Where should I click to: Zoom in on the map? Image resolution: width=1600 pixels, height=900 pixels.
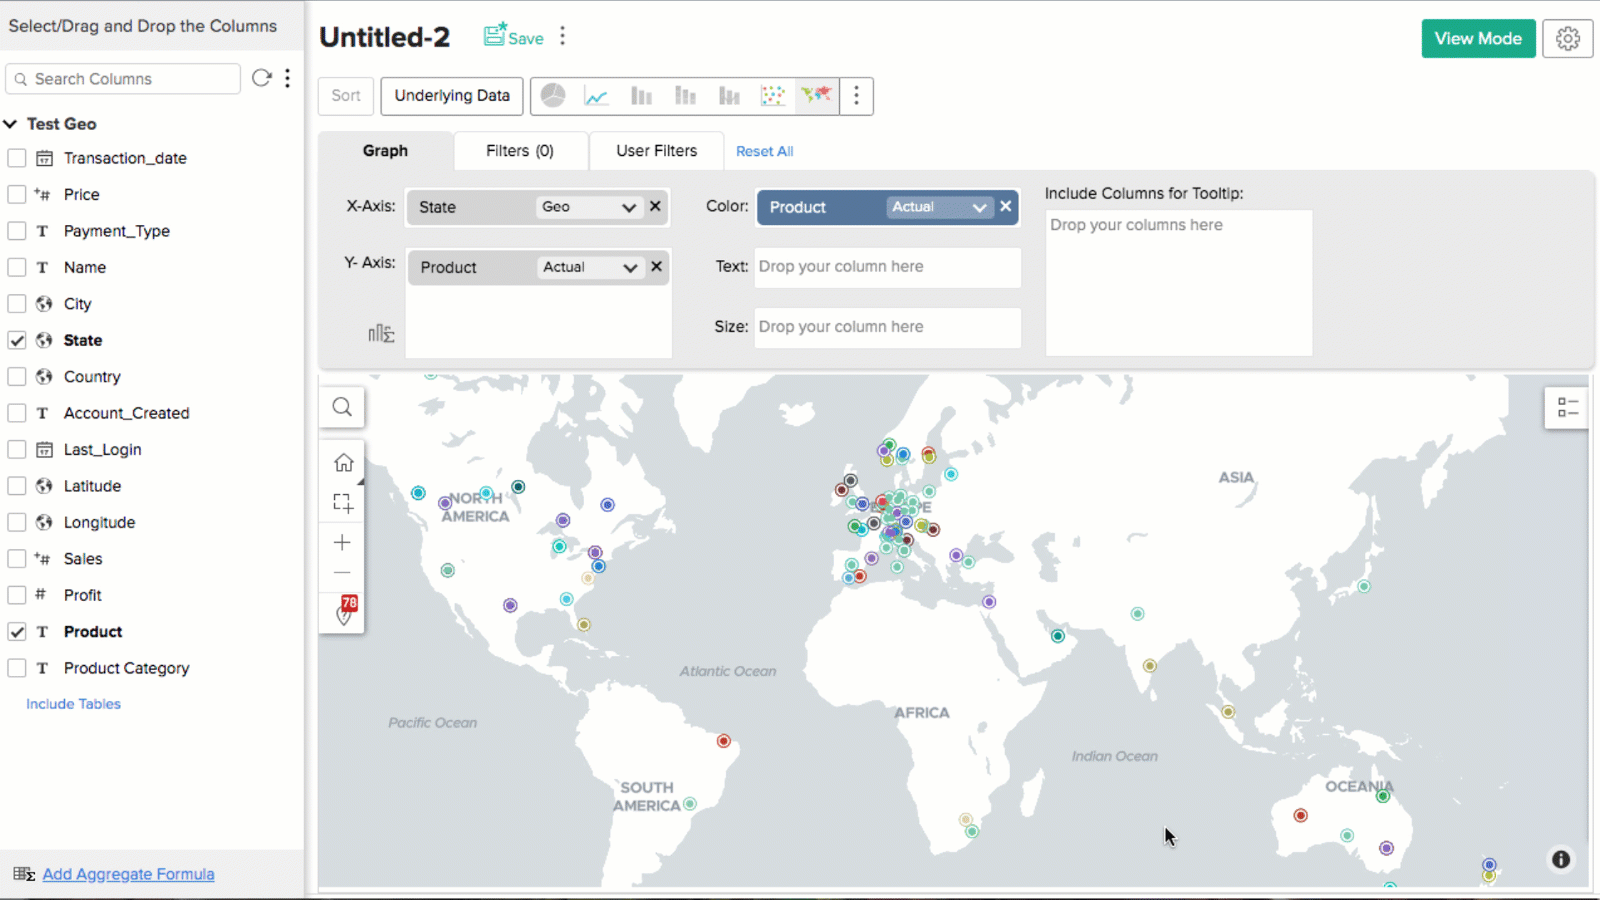tap(343, 542)
